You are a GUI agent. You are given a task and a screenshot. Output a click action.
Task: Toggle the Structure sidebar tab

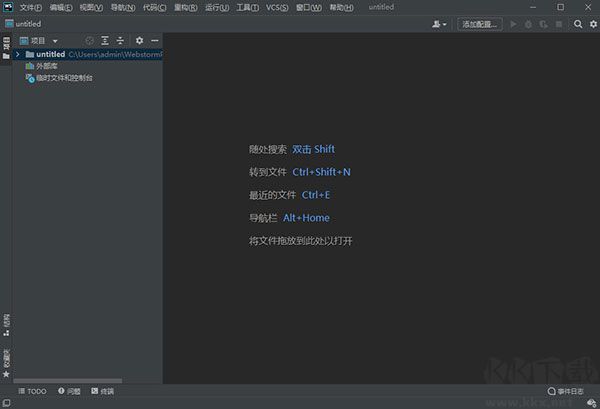point(6,325)
